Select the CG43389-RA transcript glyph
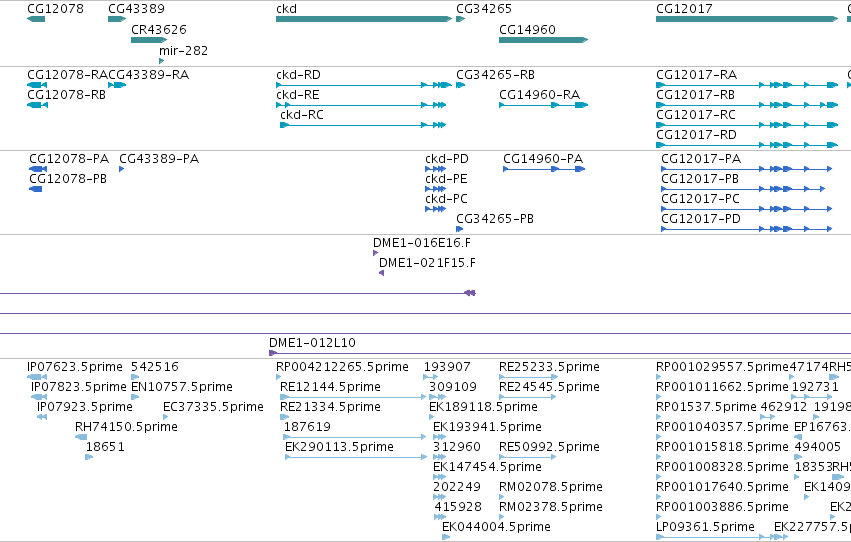 click(x=117, y=85)
